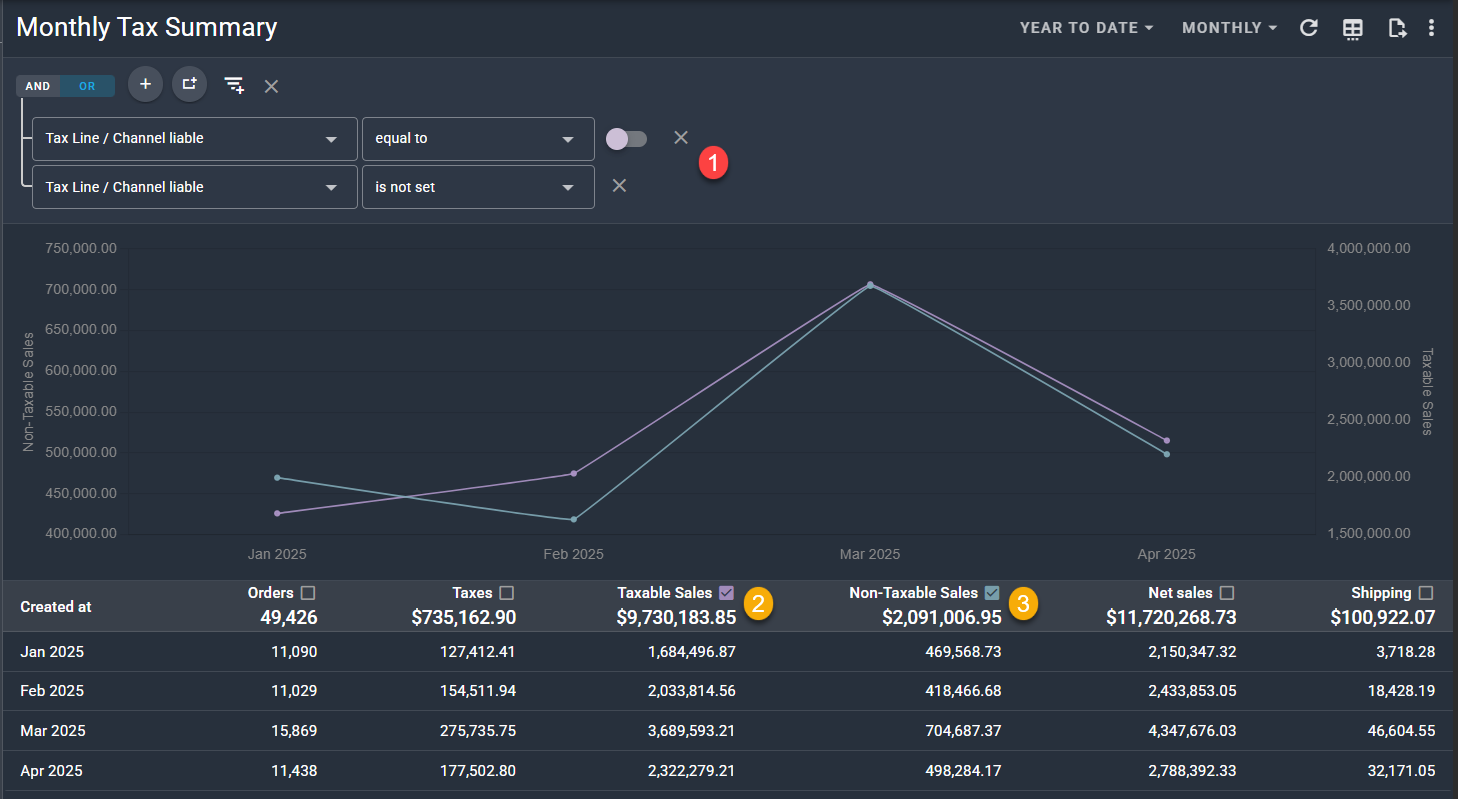The height and width of the screenshot is (799, 1458).
Task: Open the table view icon
Action: pos(1352,29)
